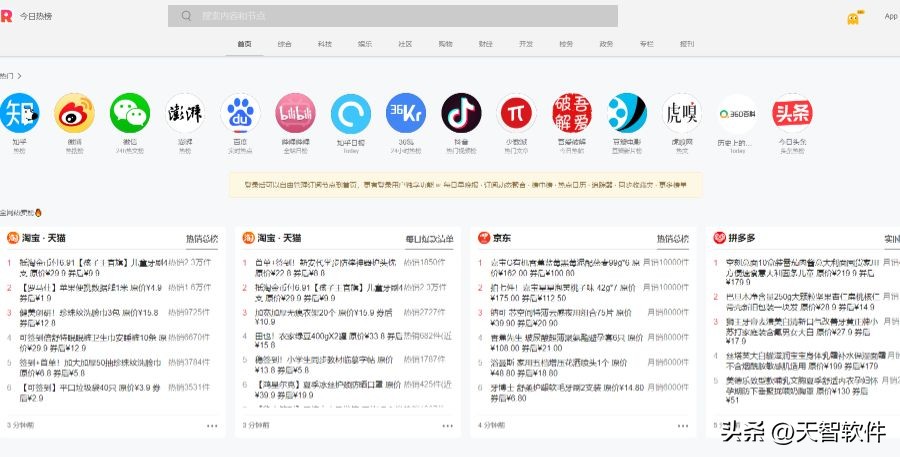
Task: Open the 加大加厚50抽珍珠纹洗脸巾 item
Action: pyautogui.click(x=91, y=367)
